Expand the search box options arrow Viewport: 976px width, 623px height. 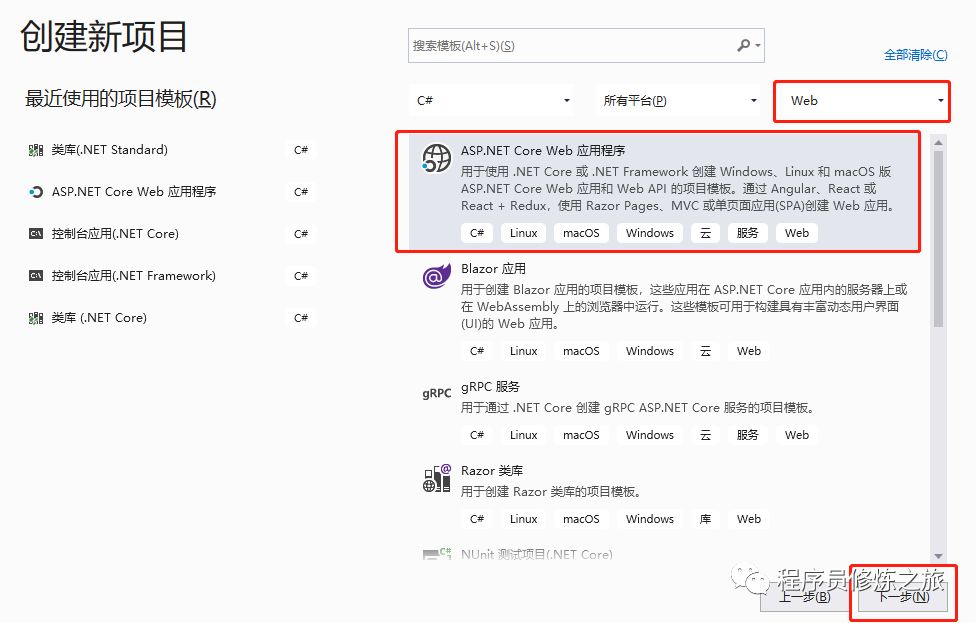tap(758, 45)
